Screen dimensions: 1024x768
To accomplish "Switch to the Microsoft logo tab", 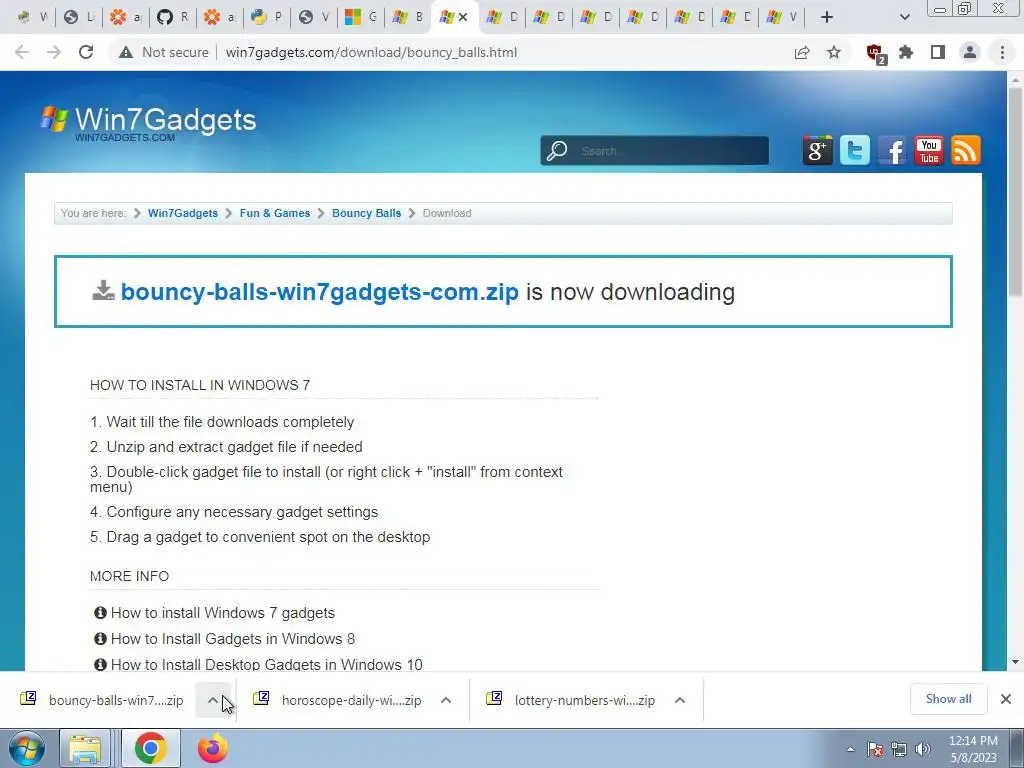I will 361,17.
